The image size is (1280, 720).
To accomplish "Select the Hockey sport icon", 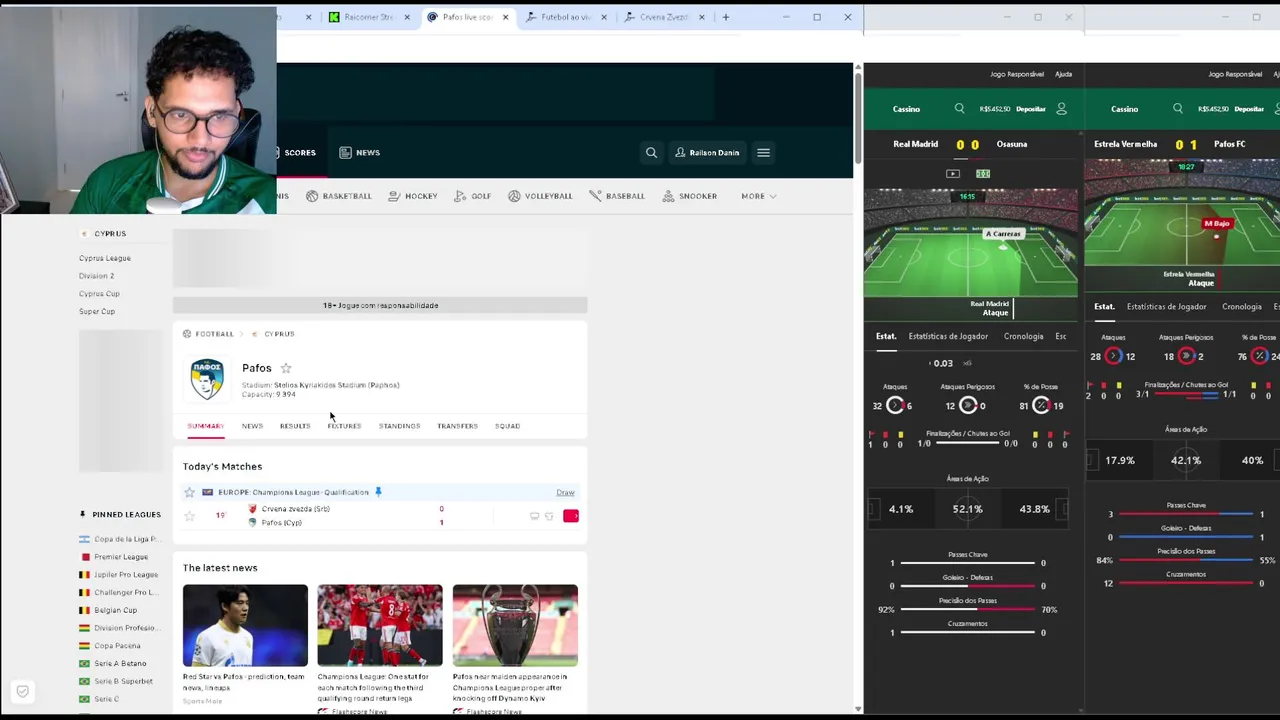I will [x=394, y=196].
